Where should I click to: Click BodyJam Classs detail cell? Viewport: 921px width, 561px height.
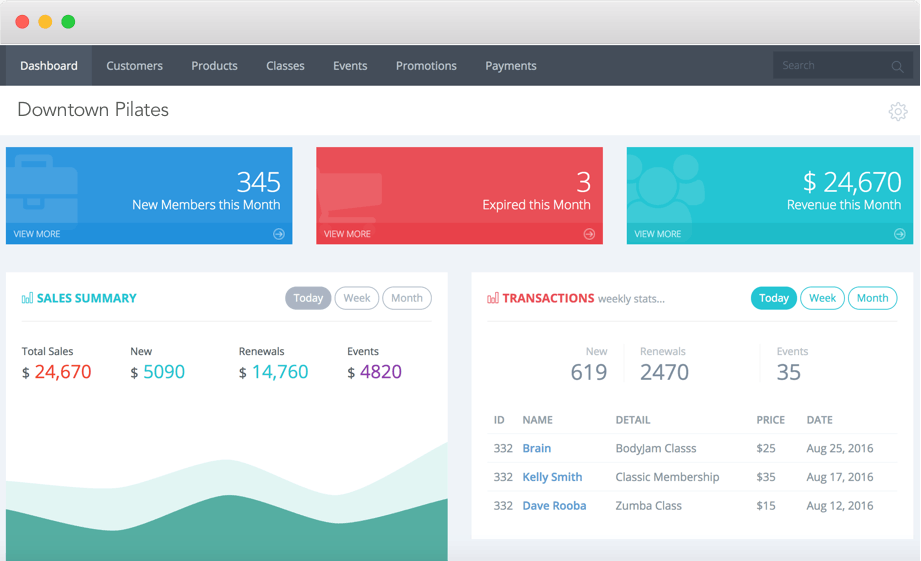(656, 448)
